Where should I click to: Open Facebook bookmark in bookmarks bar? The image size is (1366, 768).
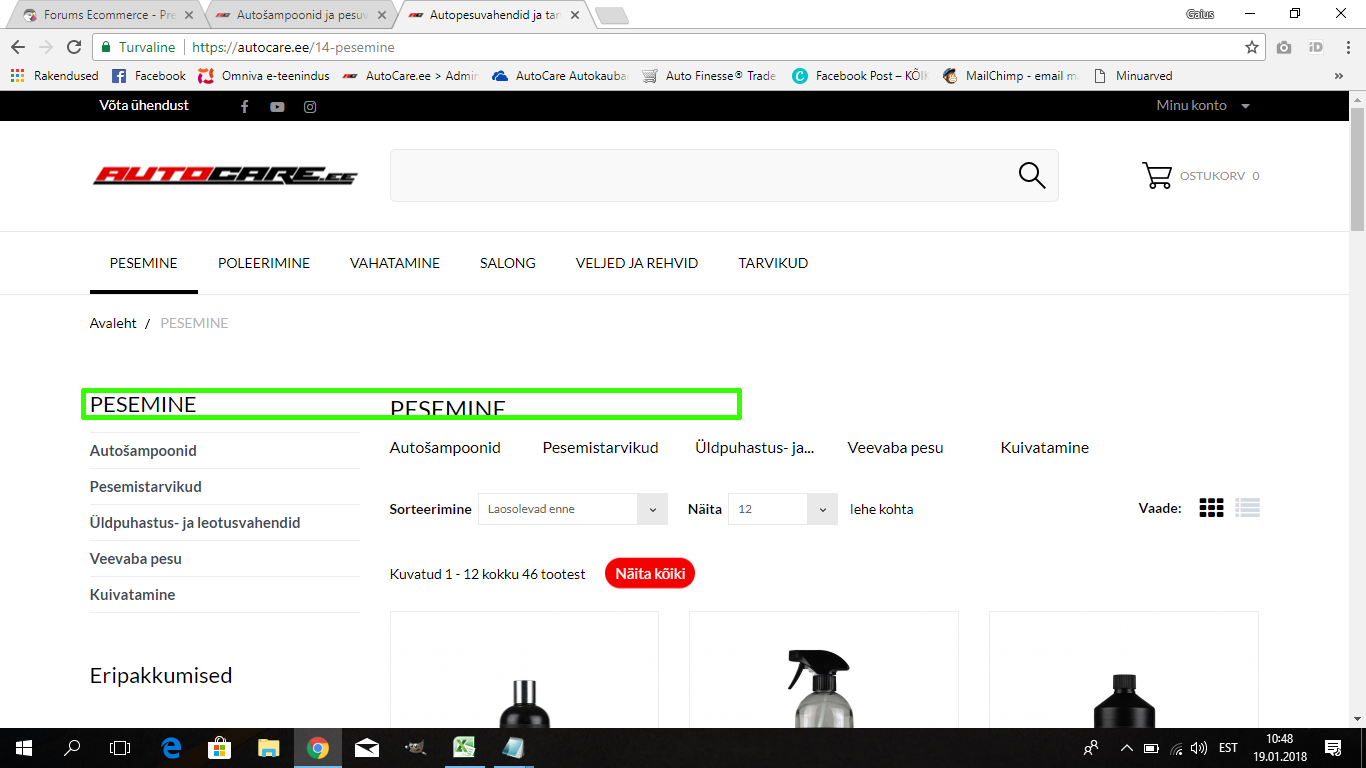(149, 76)
